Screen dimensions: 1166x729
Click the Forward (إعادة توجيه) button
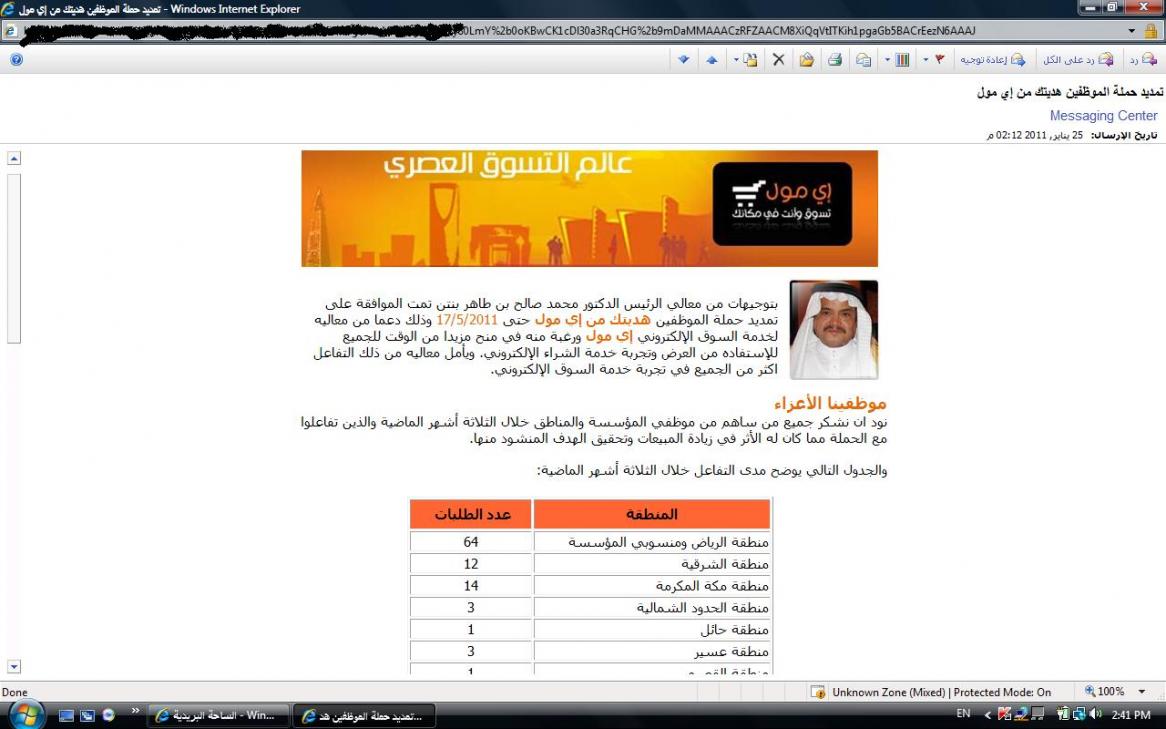(x=993, y=60)
